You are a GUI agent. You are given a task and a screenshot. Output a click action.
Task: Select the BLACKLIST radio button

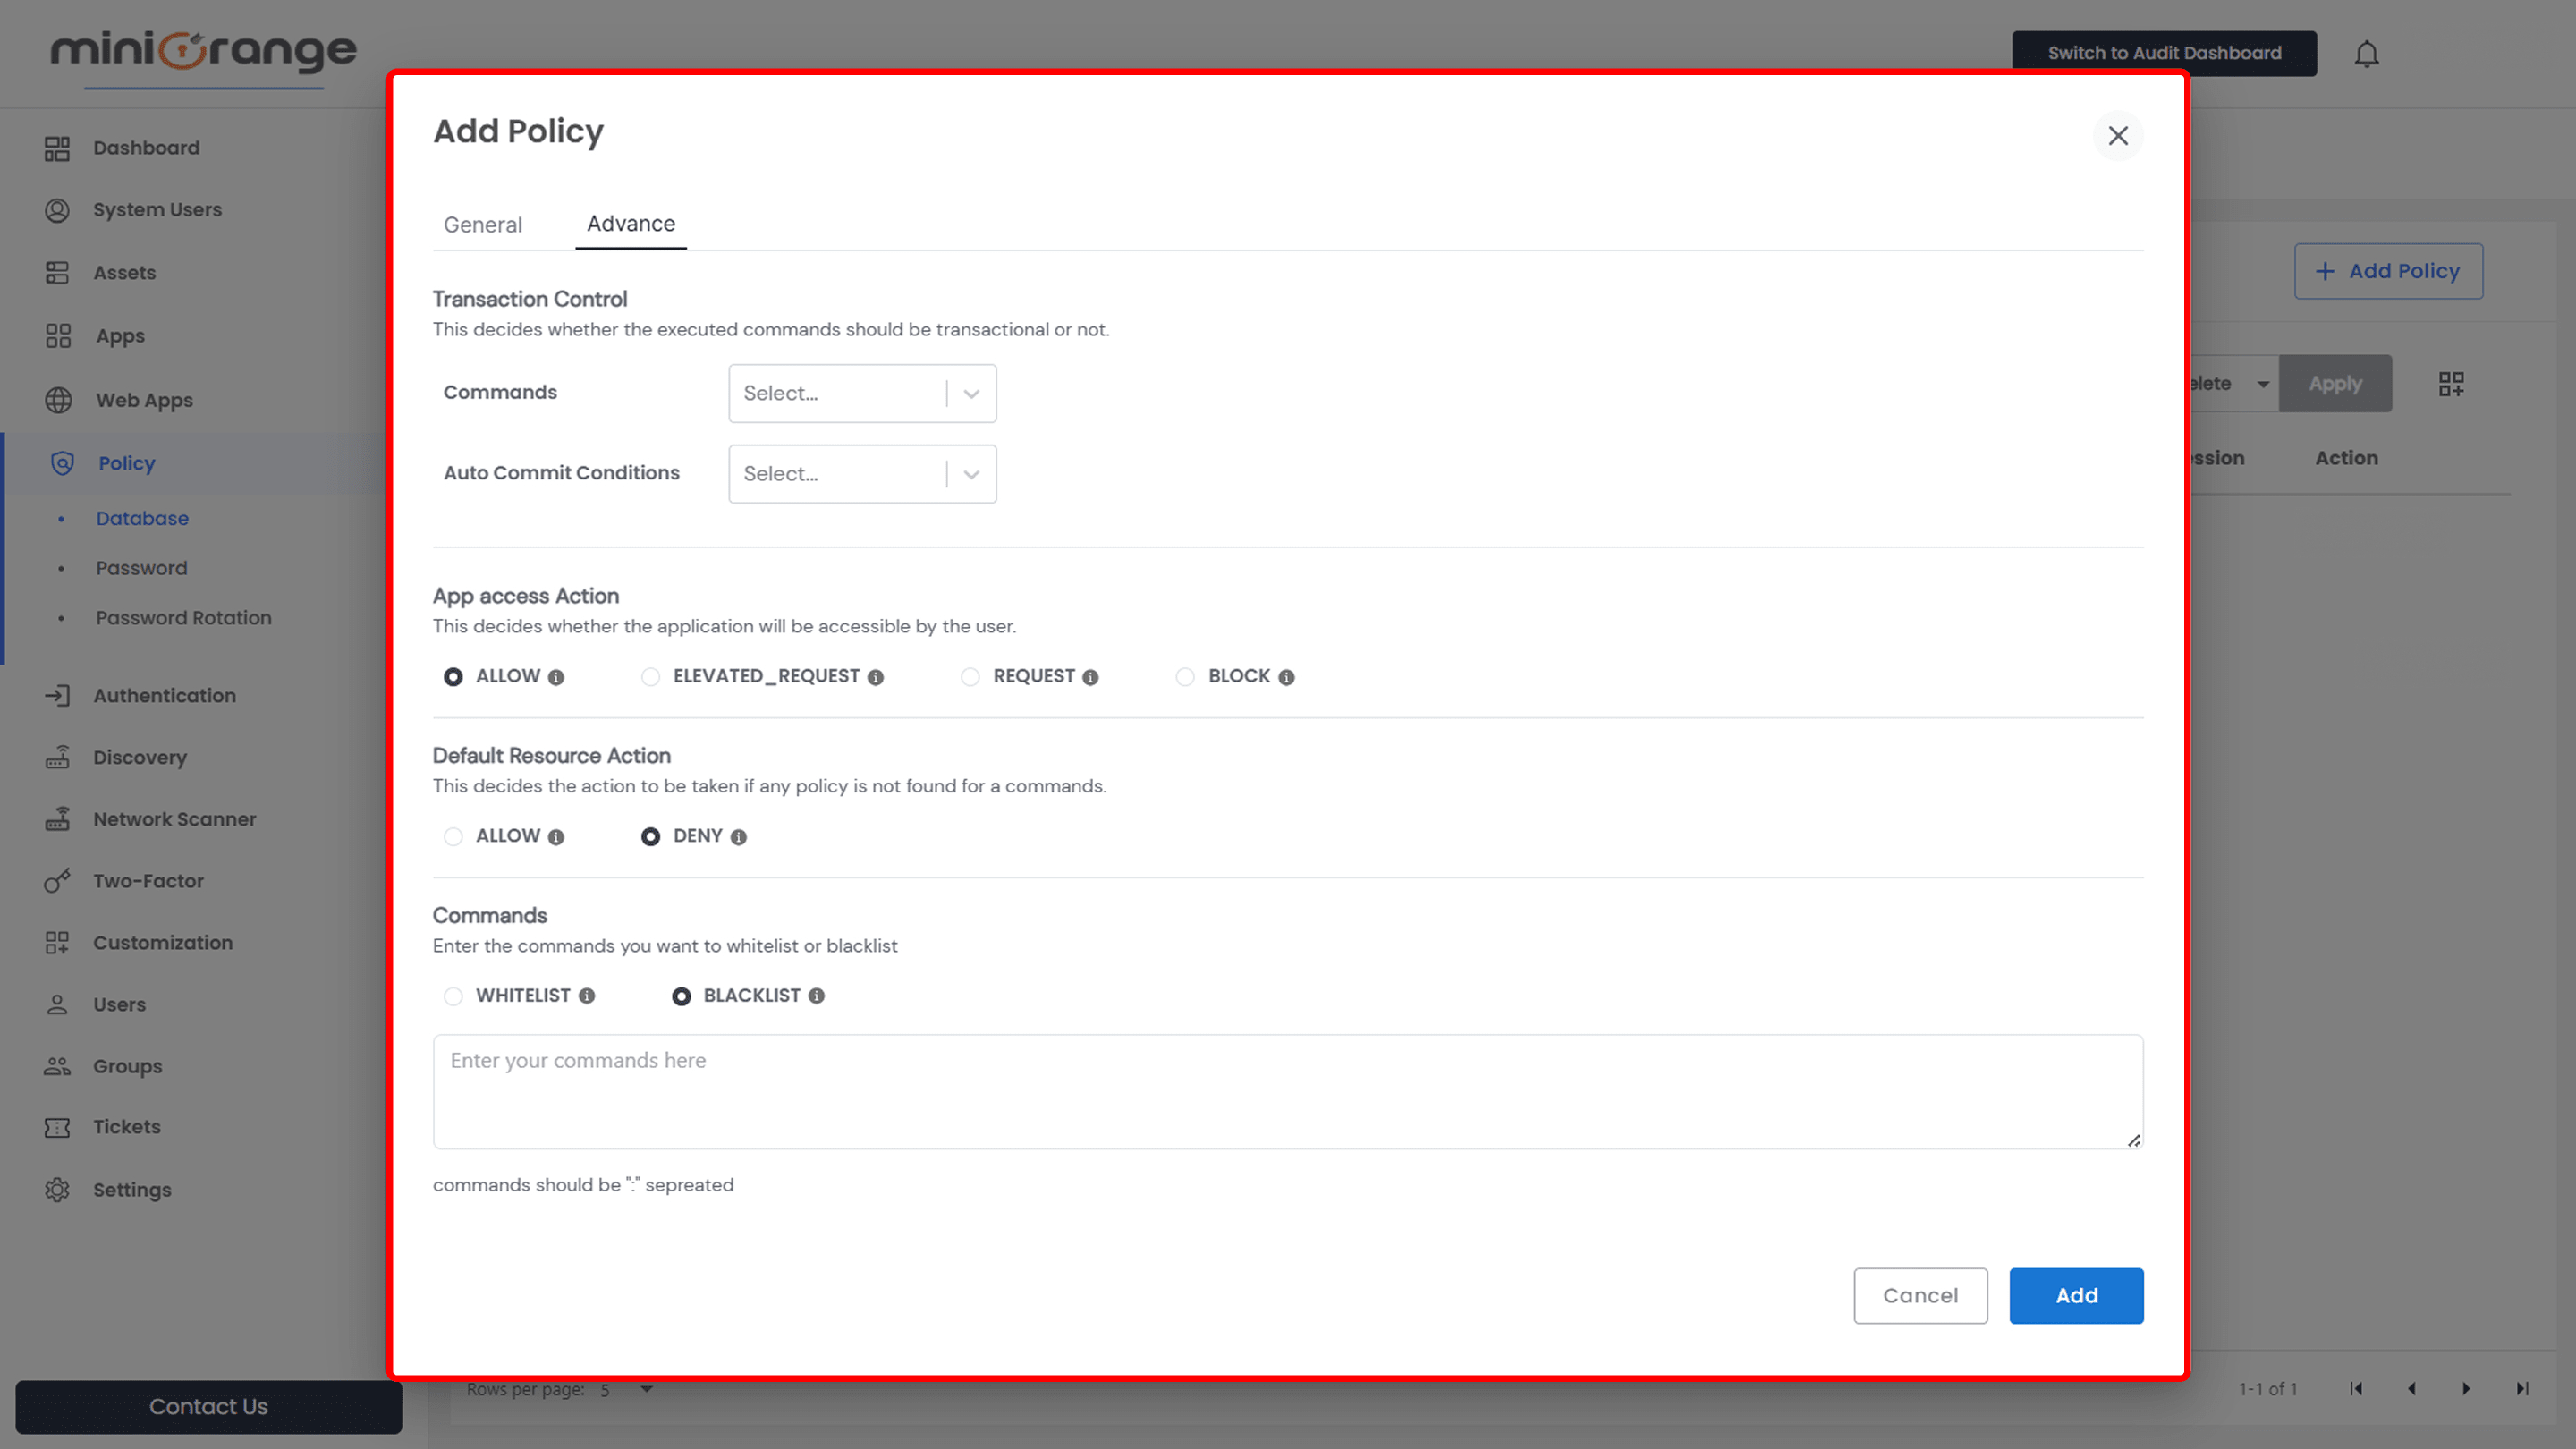[x=681, y=996]
